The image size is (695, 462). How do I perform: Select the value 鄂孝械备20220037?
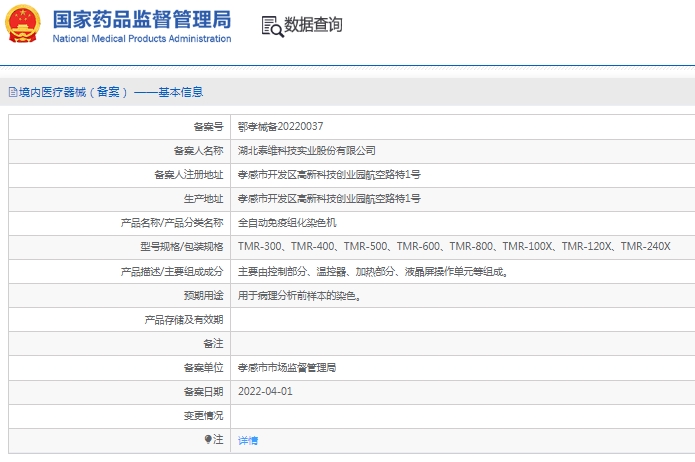(x=281, y=127)
